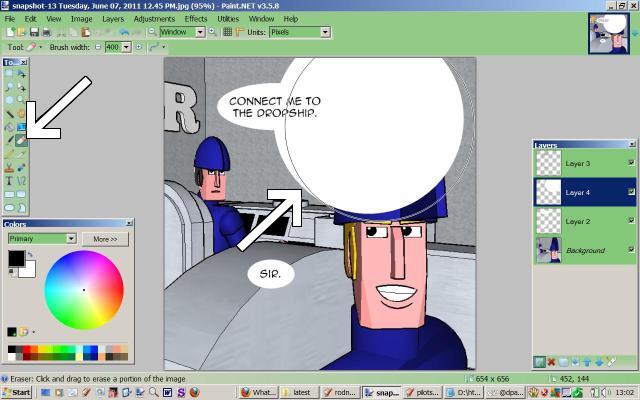The width and height of the screenshot is (640, 400).
Task: Open the Adjustments menu
Action: 153,18
